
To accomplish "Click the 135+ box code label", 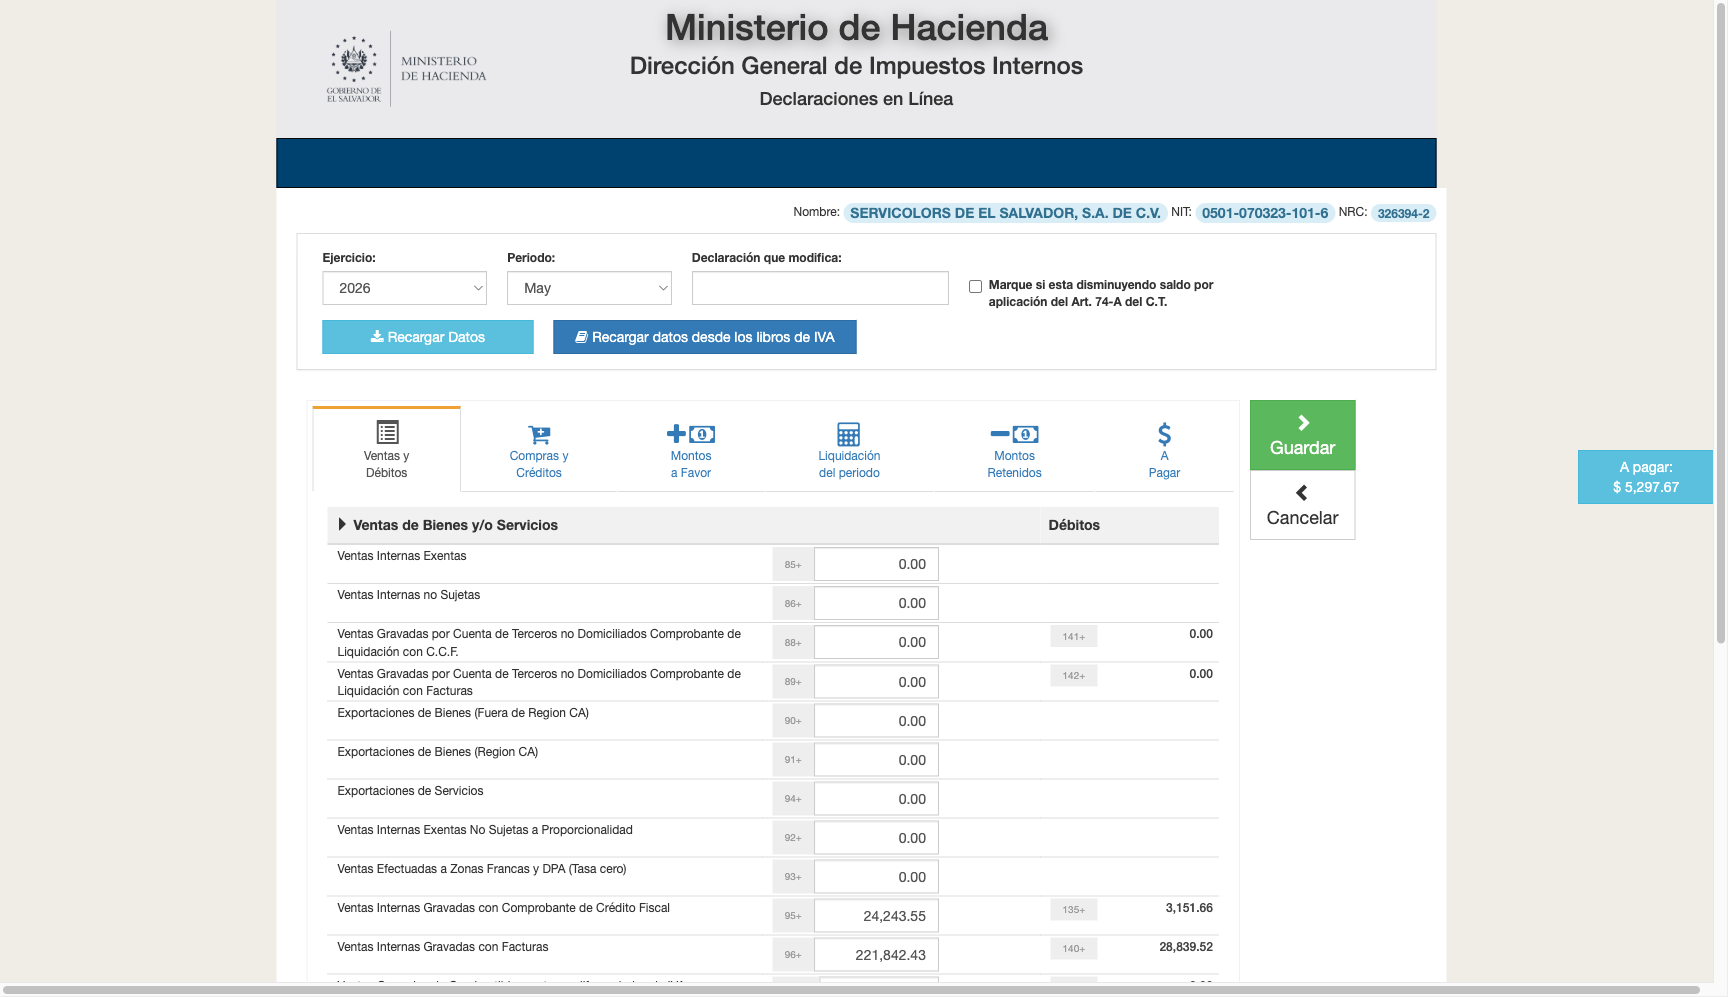I will coord(1074,910).
